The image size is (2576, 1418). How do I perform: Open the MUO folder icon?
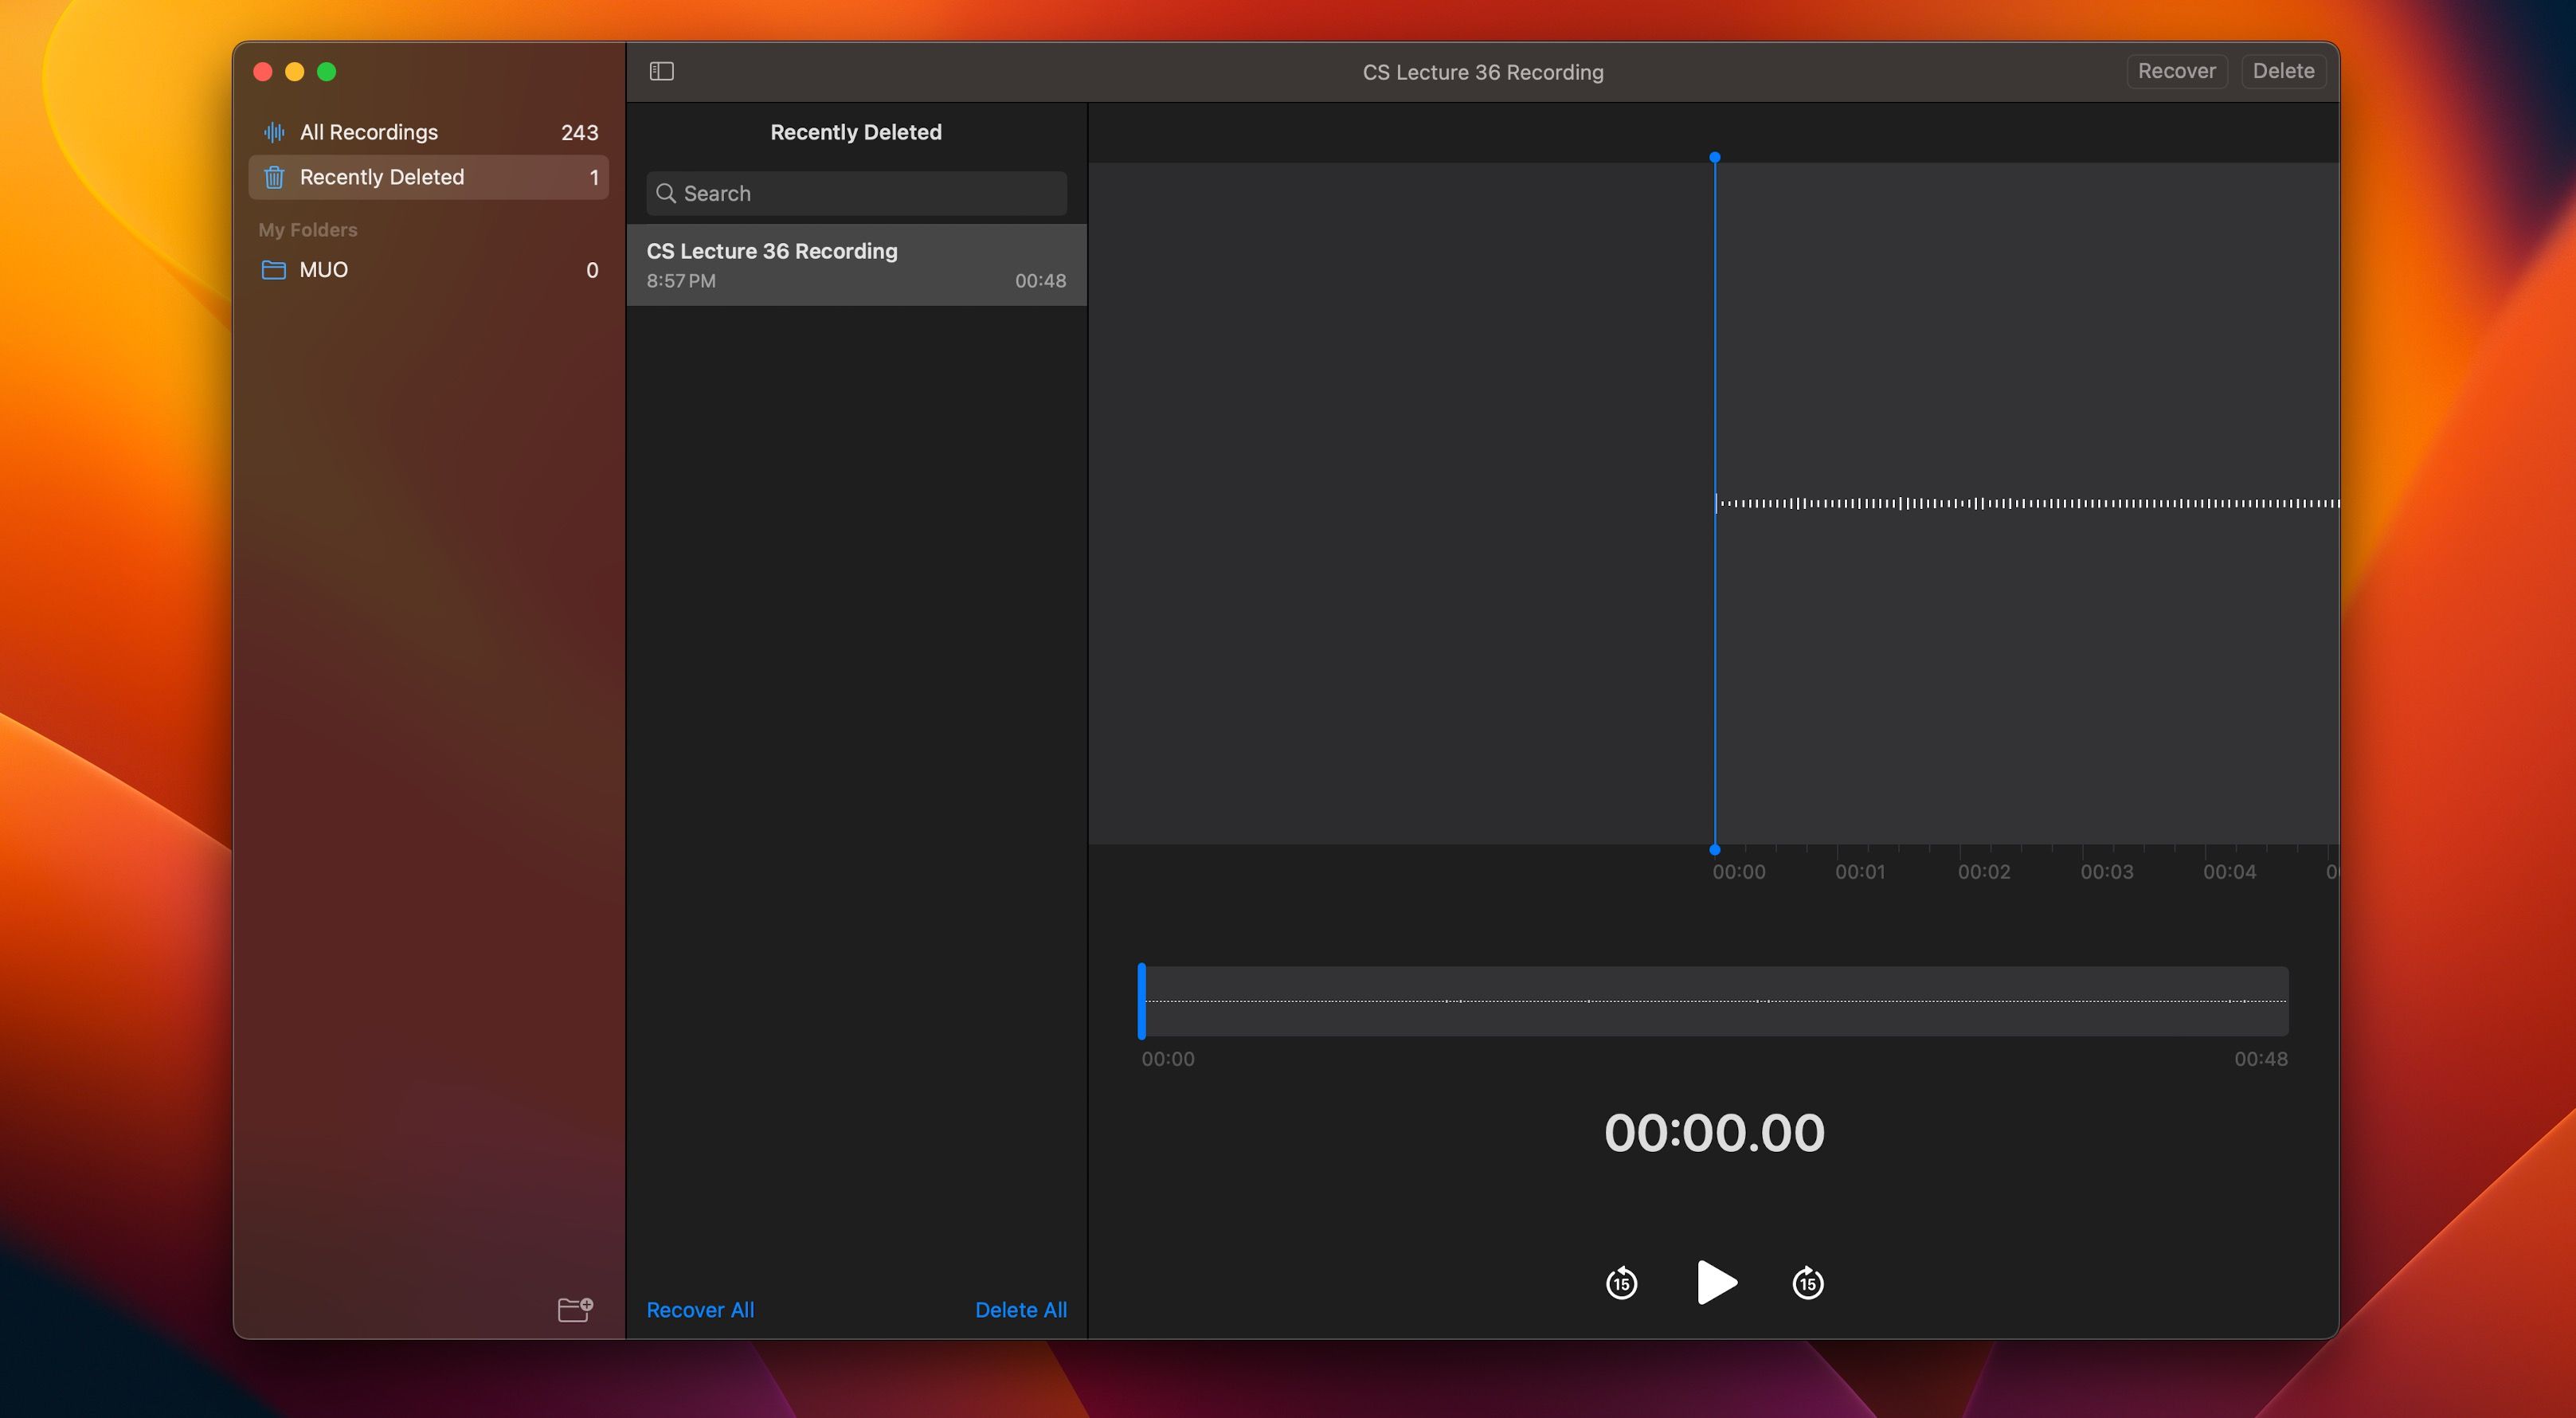click(x=273, y=269)
